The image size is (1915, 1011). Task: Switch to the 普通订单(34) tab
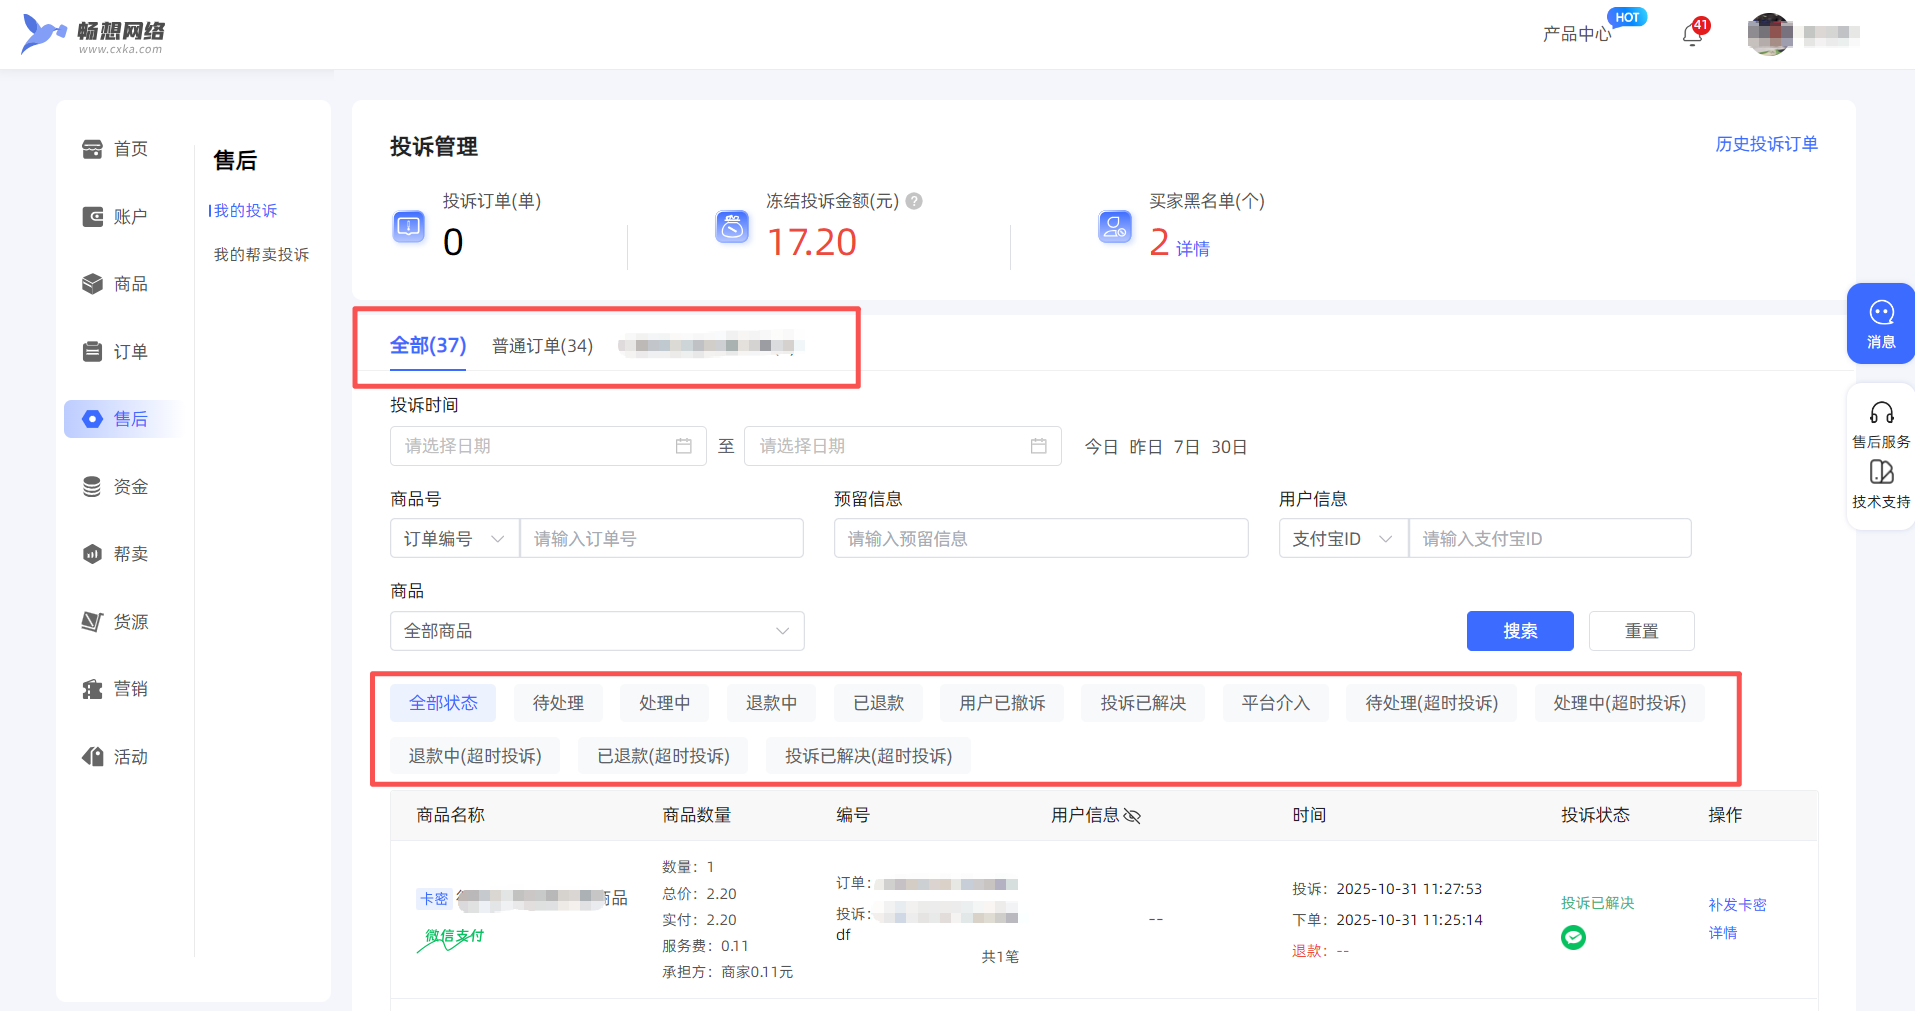pyautogui.click(x=542, y=346)
